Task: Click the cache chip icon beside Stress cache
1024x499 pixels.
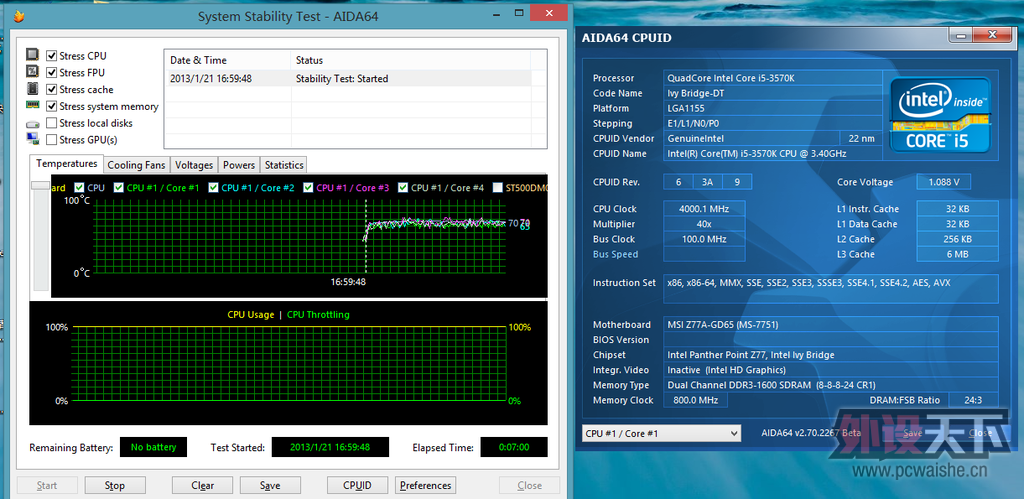Action: point(32,89)
